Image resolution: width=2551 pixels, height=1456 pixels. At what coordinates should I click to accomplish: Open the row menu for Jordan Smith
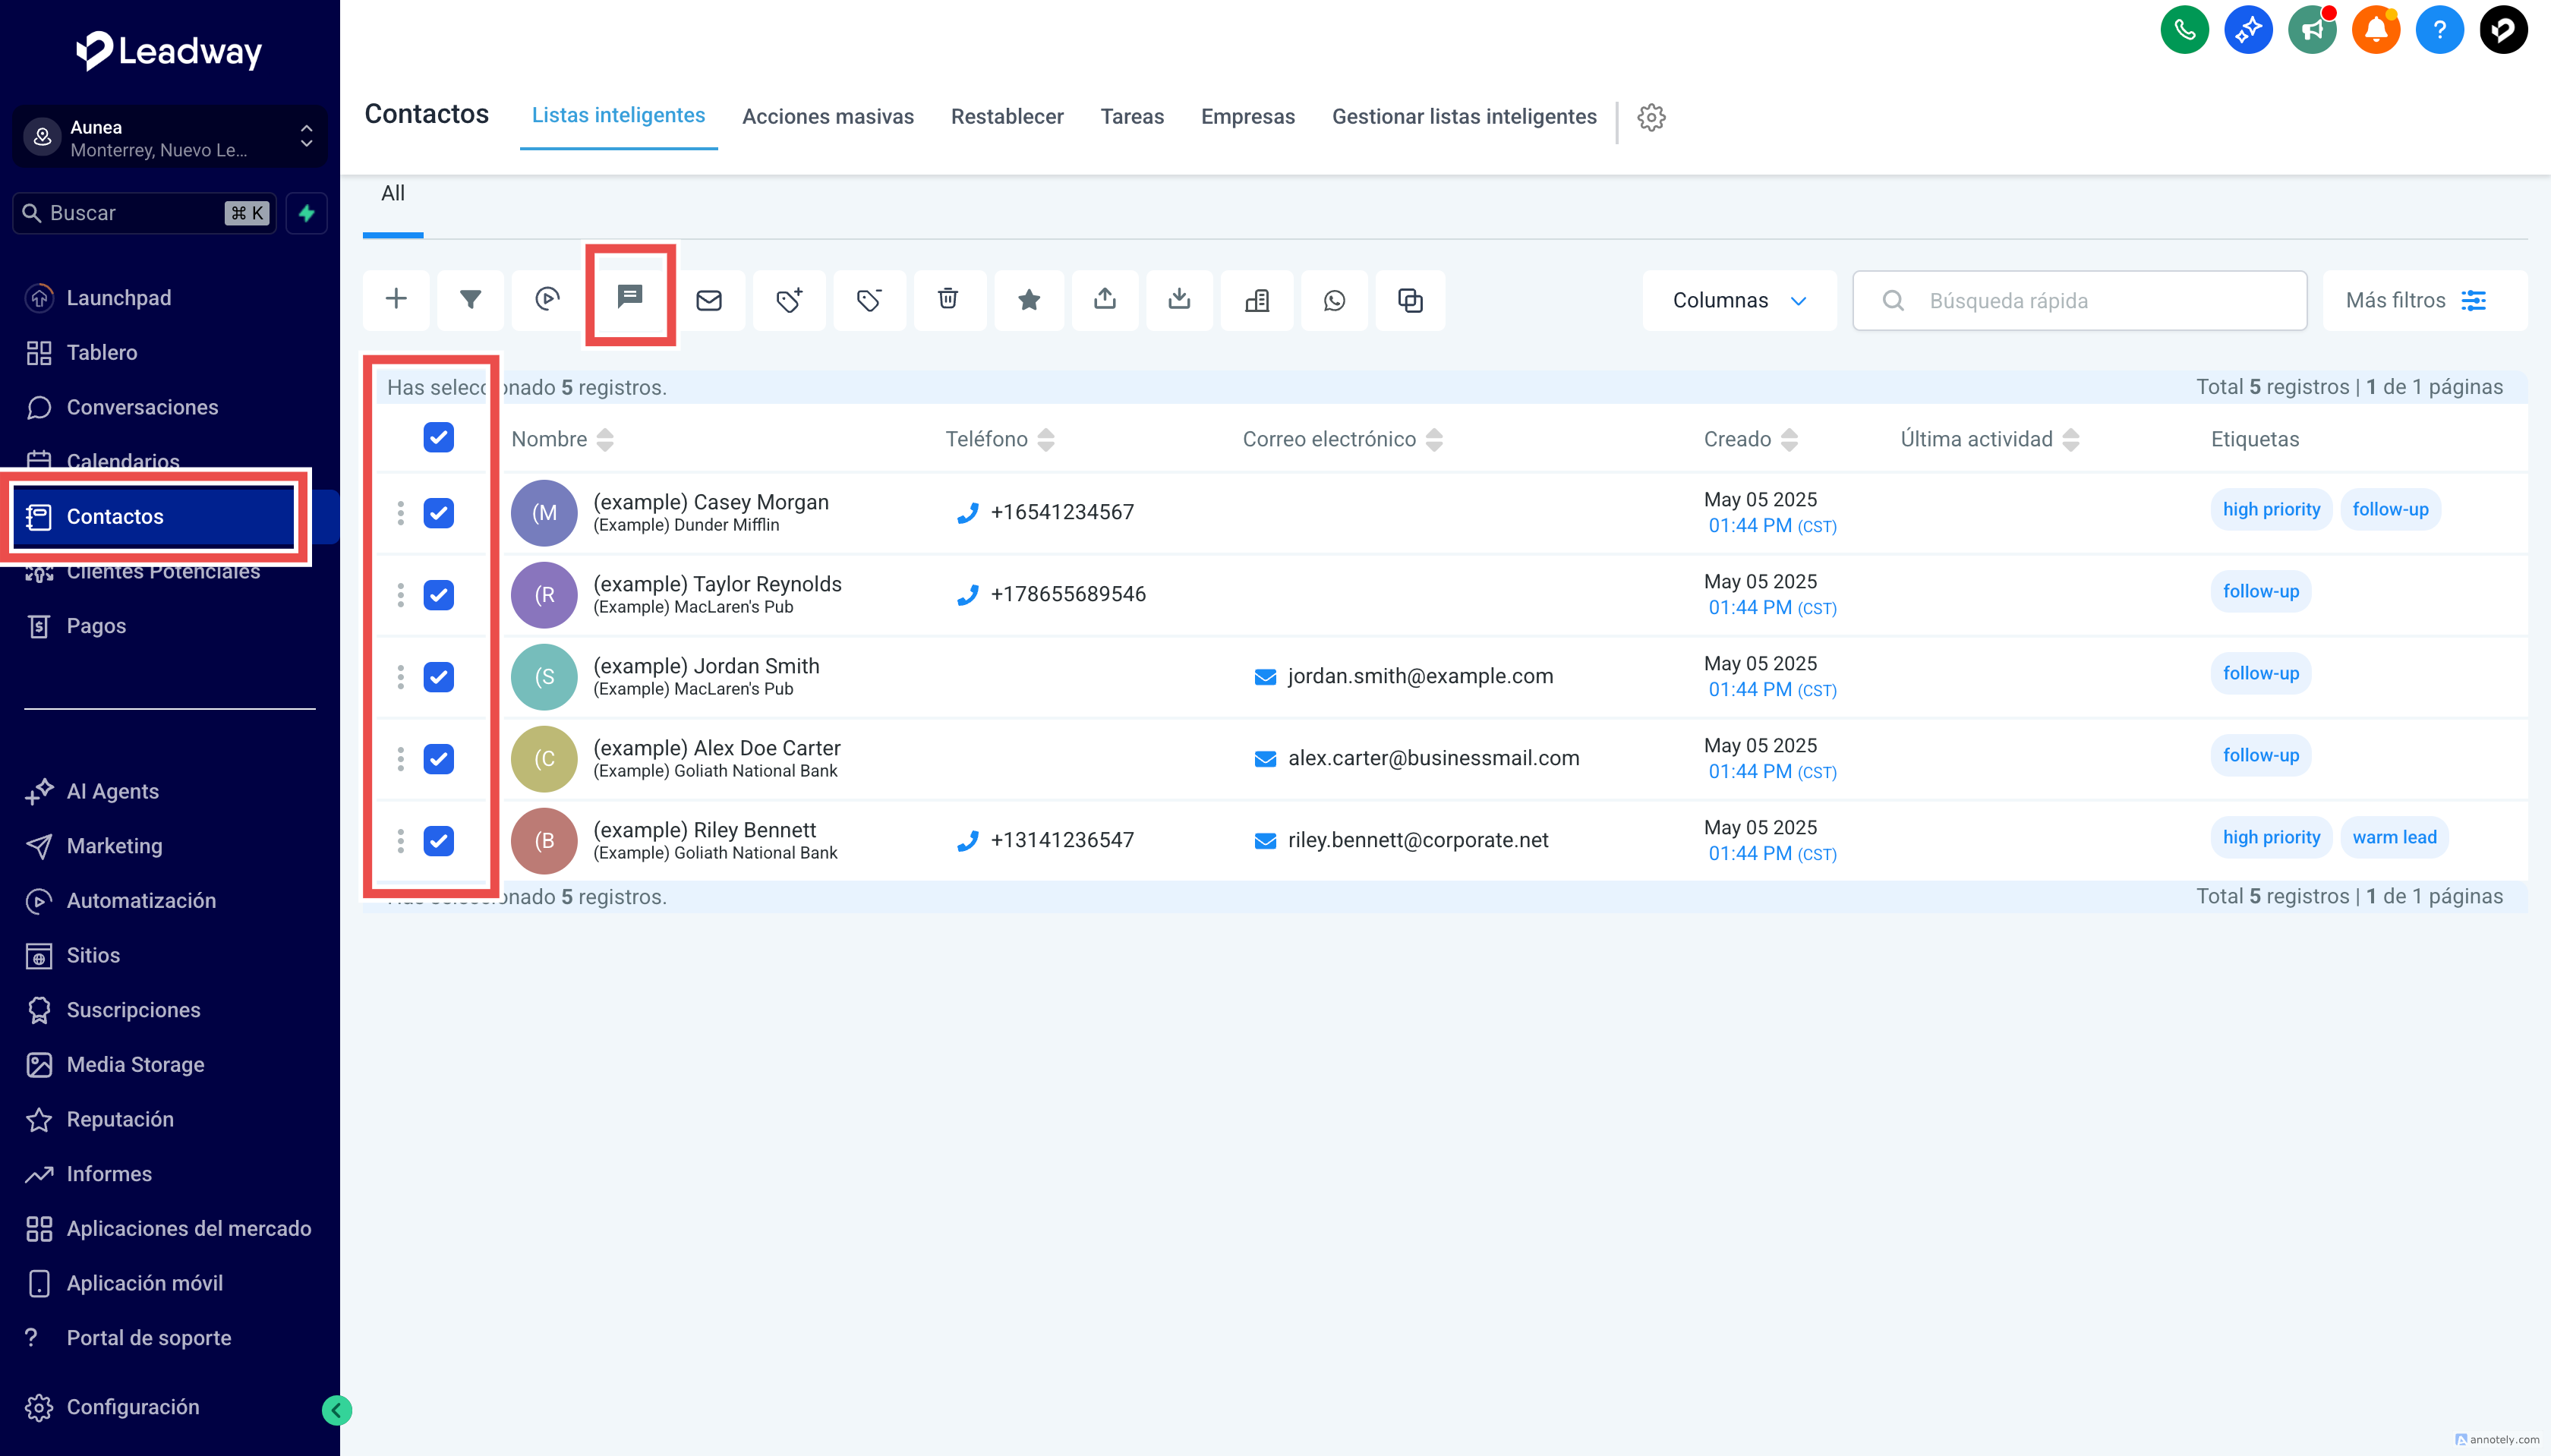400,677
